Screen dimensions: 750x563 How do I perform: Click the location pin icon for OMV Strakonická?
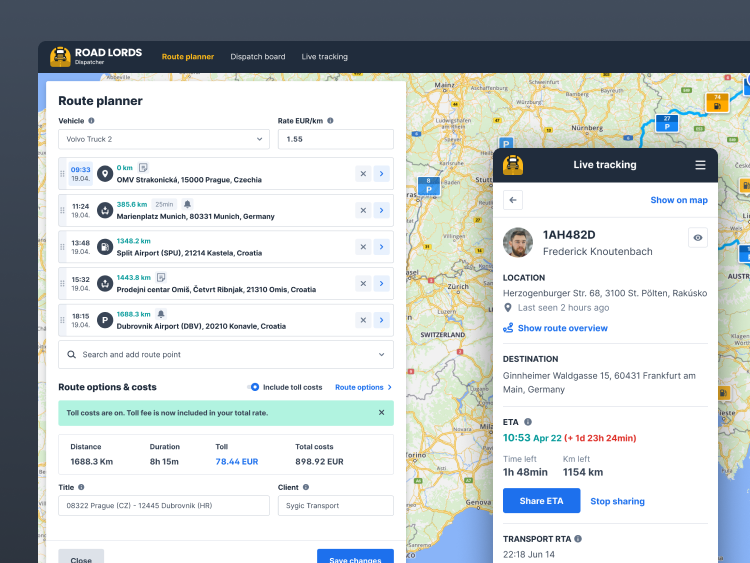click(x=105, y=174)
